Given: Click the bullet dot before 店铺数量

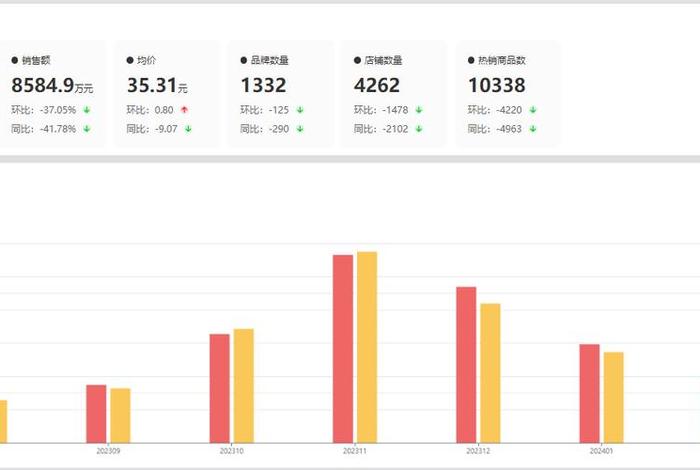Looking at the screenshot, I should click(x=357, y=60).
